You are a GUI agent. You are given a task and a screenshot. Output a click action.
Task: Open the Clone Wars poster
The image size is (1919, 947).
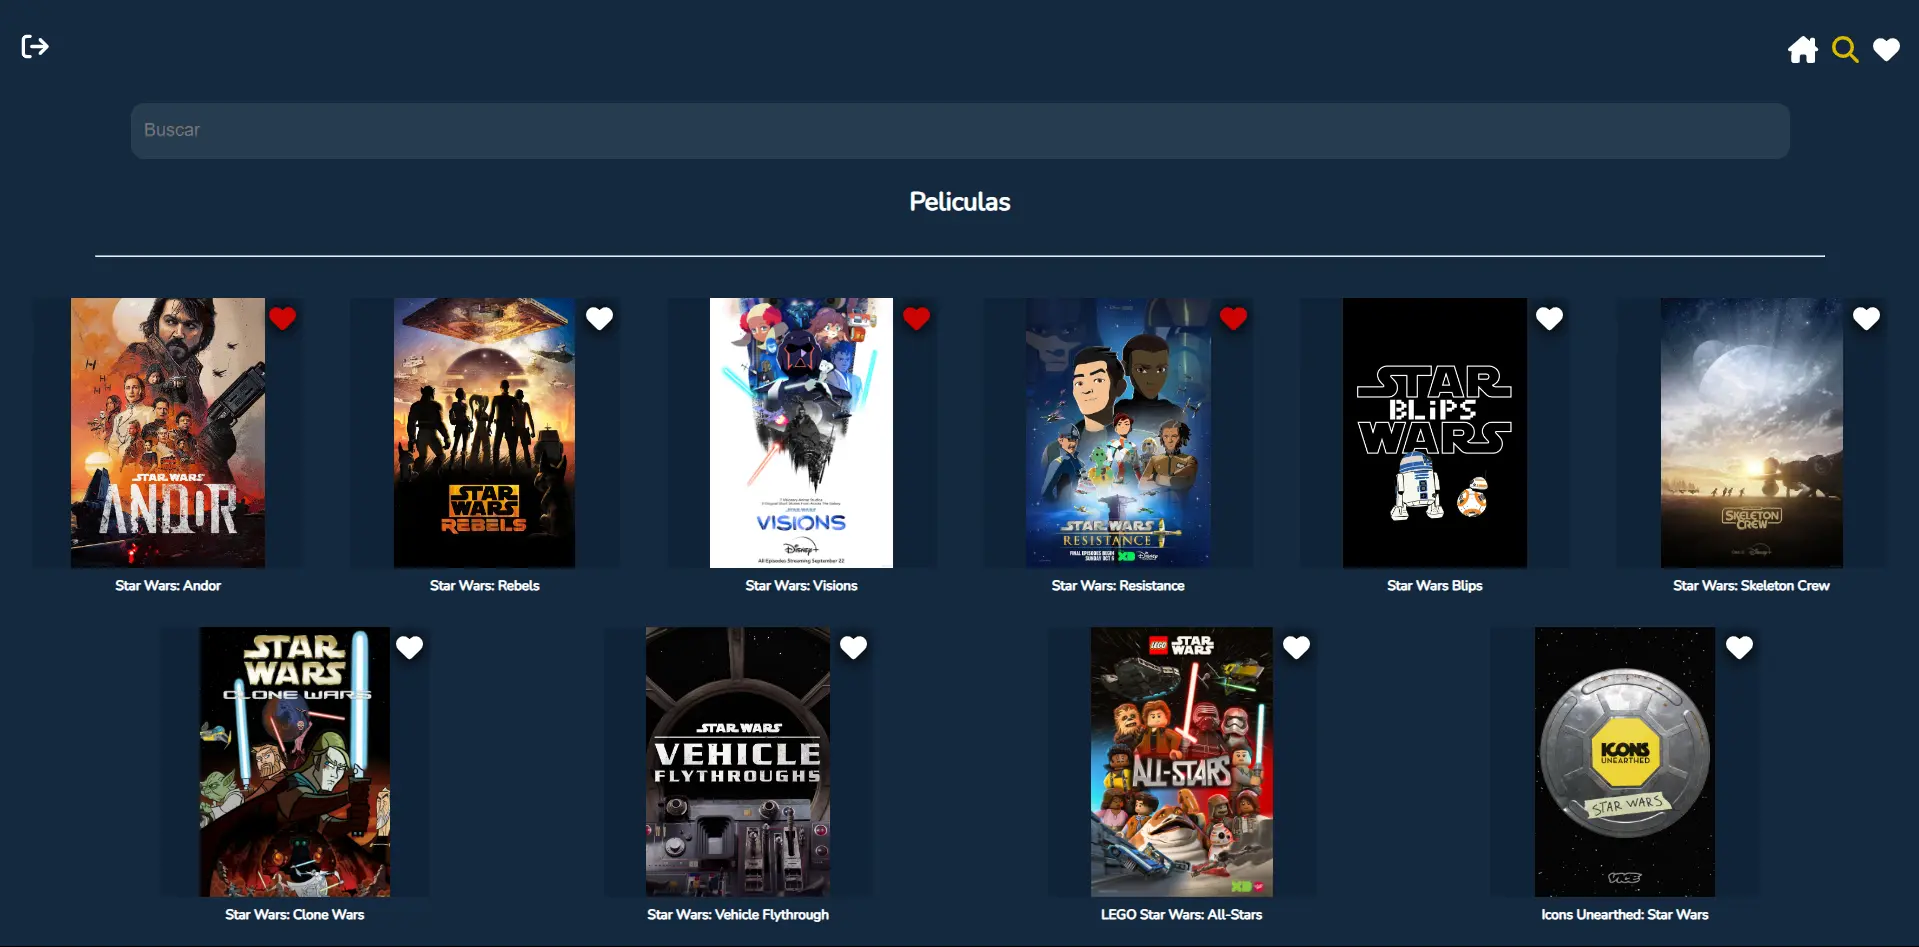coord(295,762)
